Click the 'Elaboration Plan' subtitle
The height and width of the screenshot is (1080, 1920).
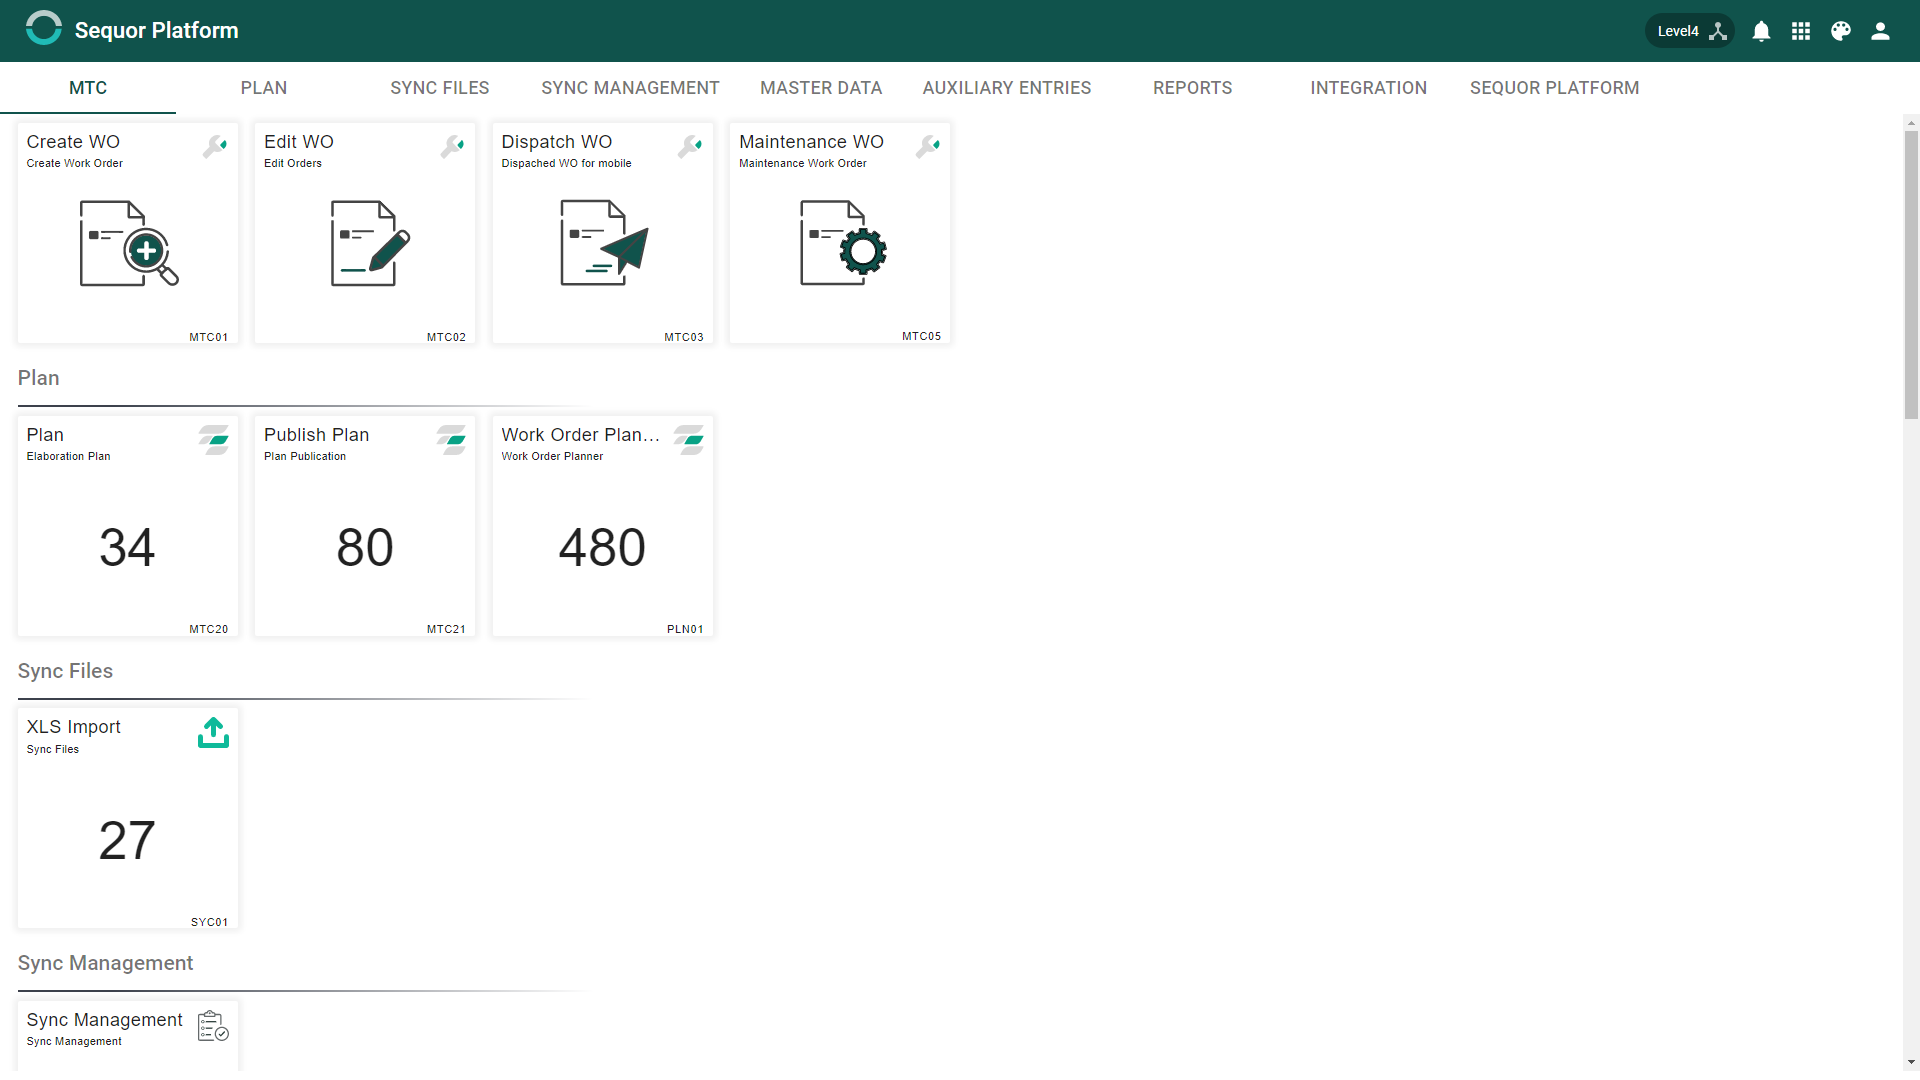pos(69,457)
